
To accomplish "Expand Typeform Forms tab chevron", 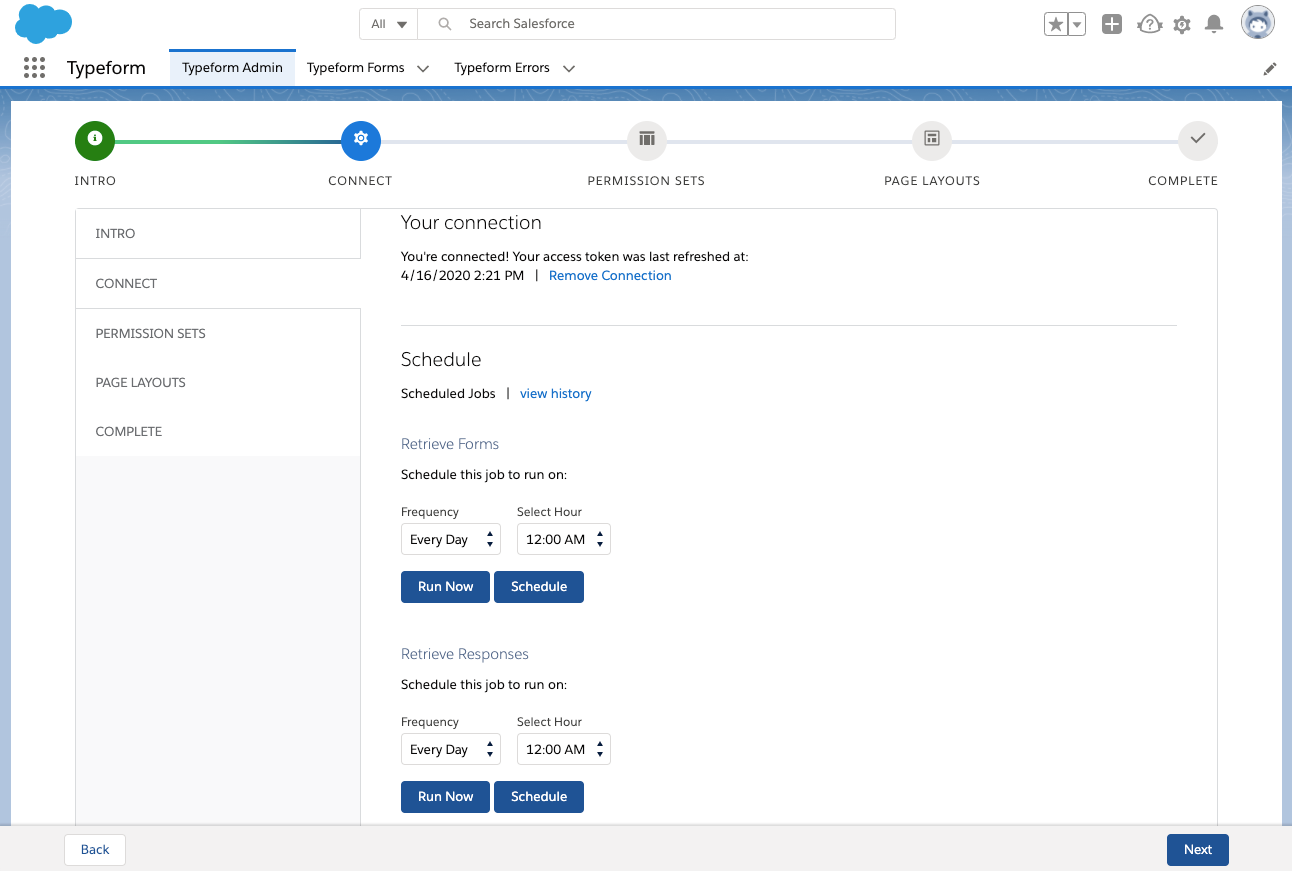I will tap(423, 68).
